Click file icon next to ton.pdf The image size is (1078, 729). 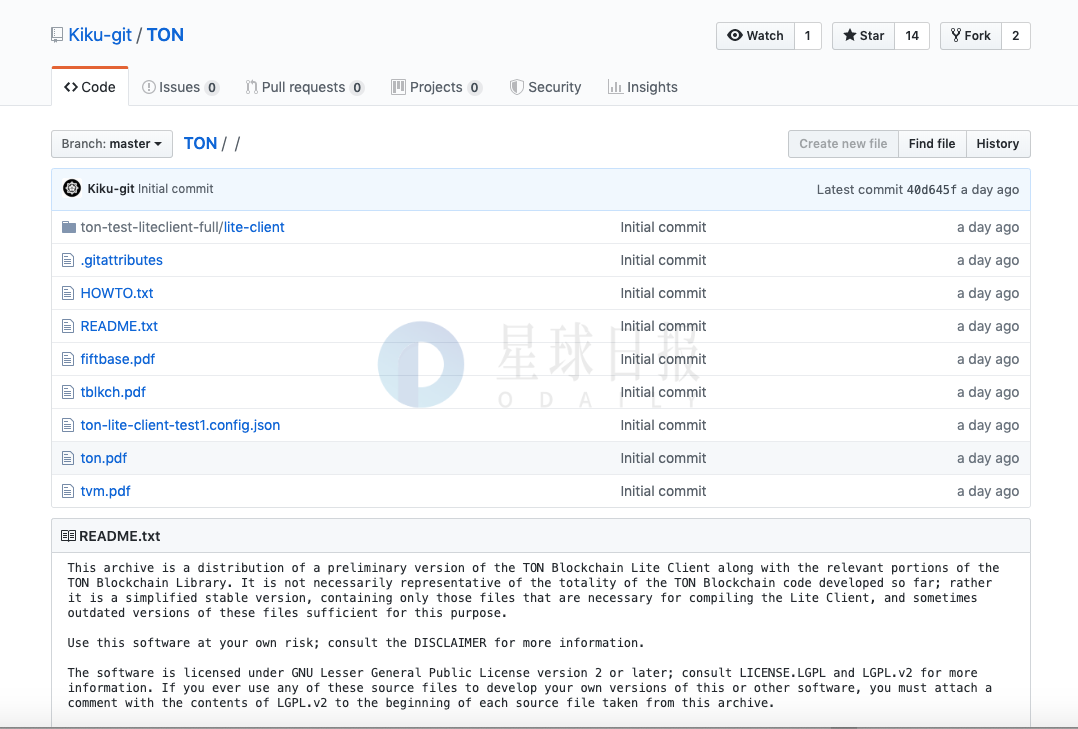67,458
